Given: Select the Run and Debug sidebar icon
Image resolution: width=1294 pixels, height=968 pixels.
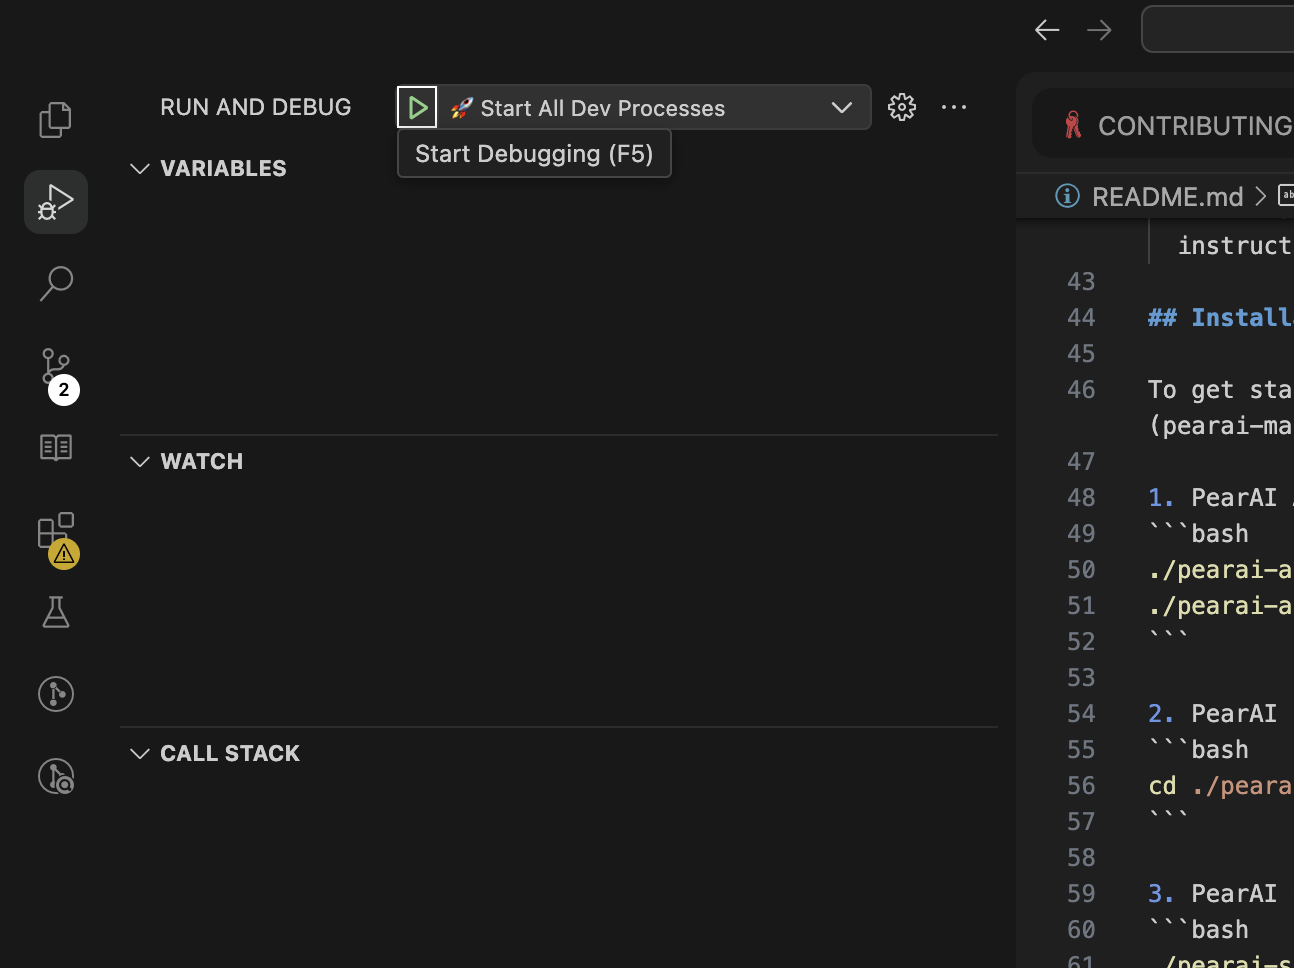Looking at the screenshot, I should pos(56,202).
